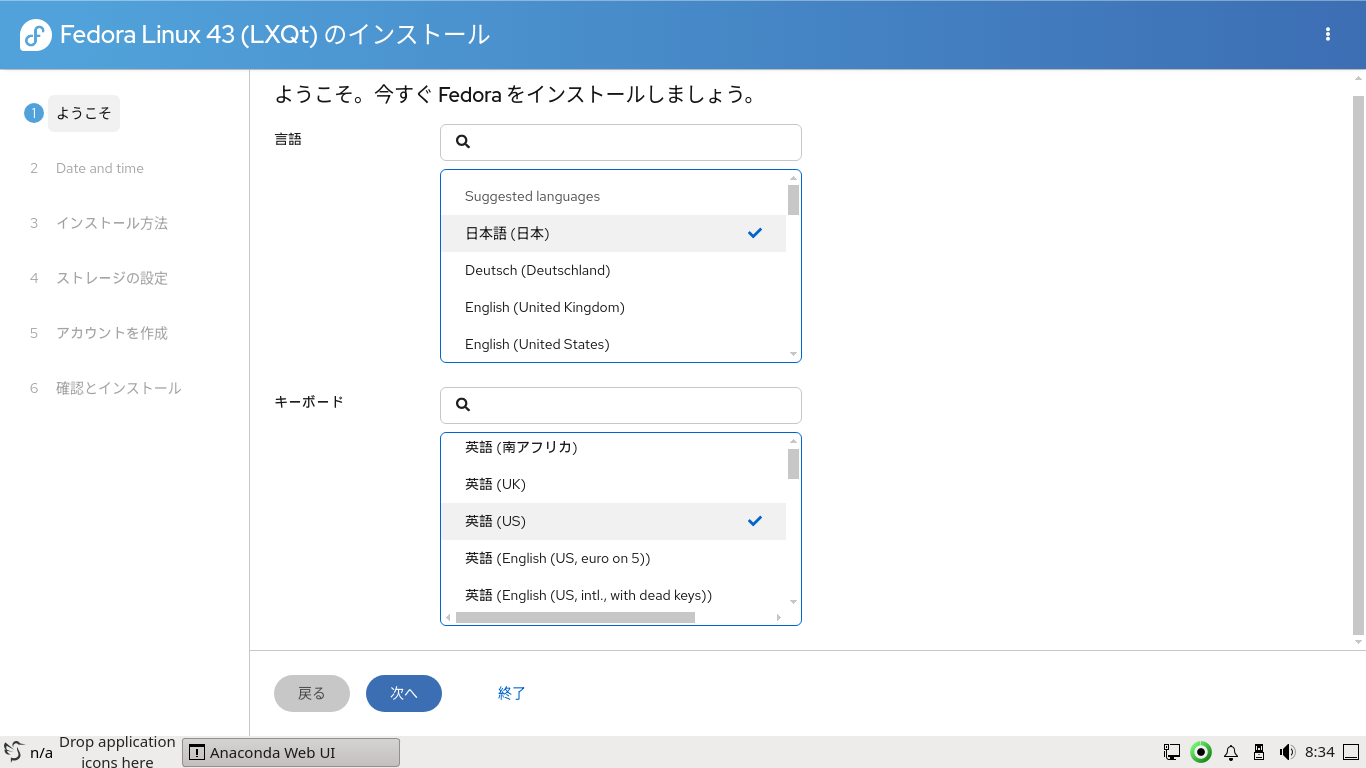Go to the ストレージの設定 step
This screenshot has height=768, width=1366.
click(x=112, y=278)
